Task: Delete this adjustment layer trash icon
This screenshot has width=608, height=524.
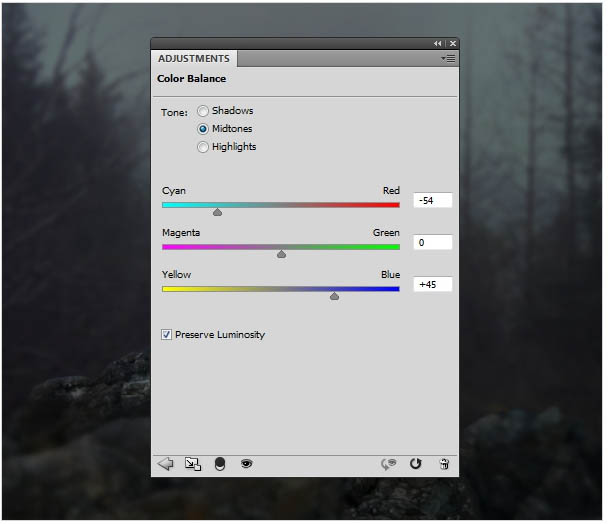Action: pos(444,463)
